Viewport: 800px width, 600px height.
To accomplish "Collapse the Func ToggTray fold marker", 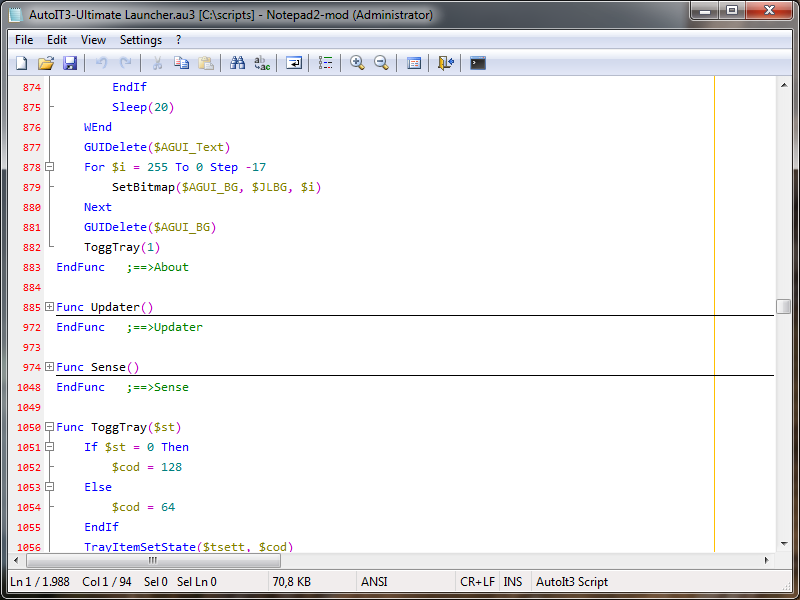I will [x=49, y=427].
